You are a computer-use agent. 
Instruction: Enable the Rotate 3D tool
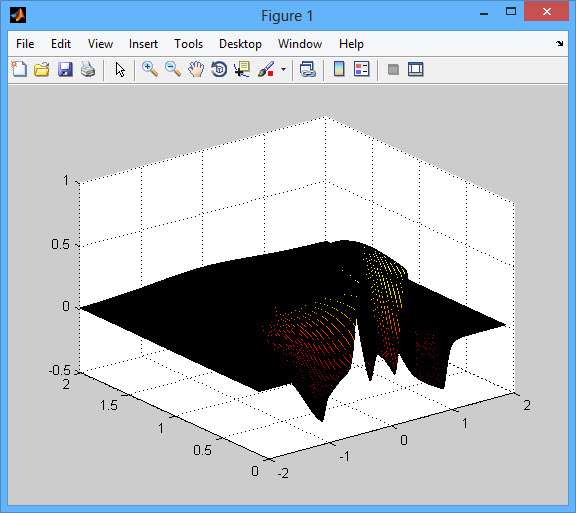pos(219,69)
